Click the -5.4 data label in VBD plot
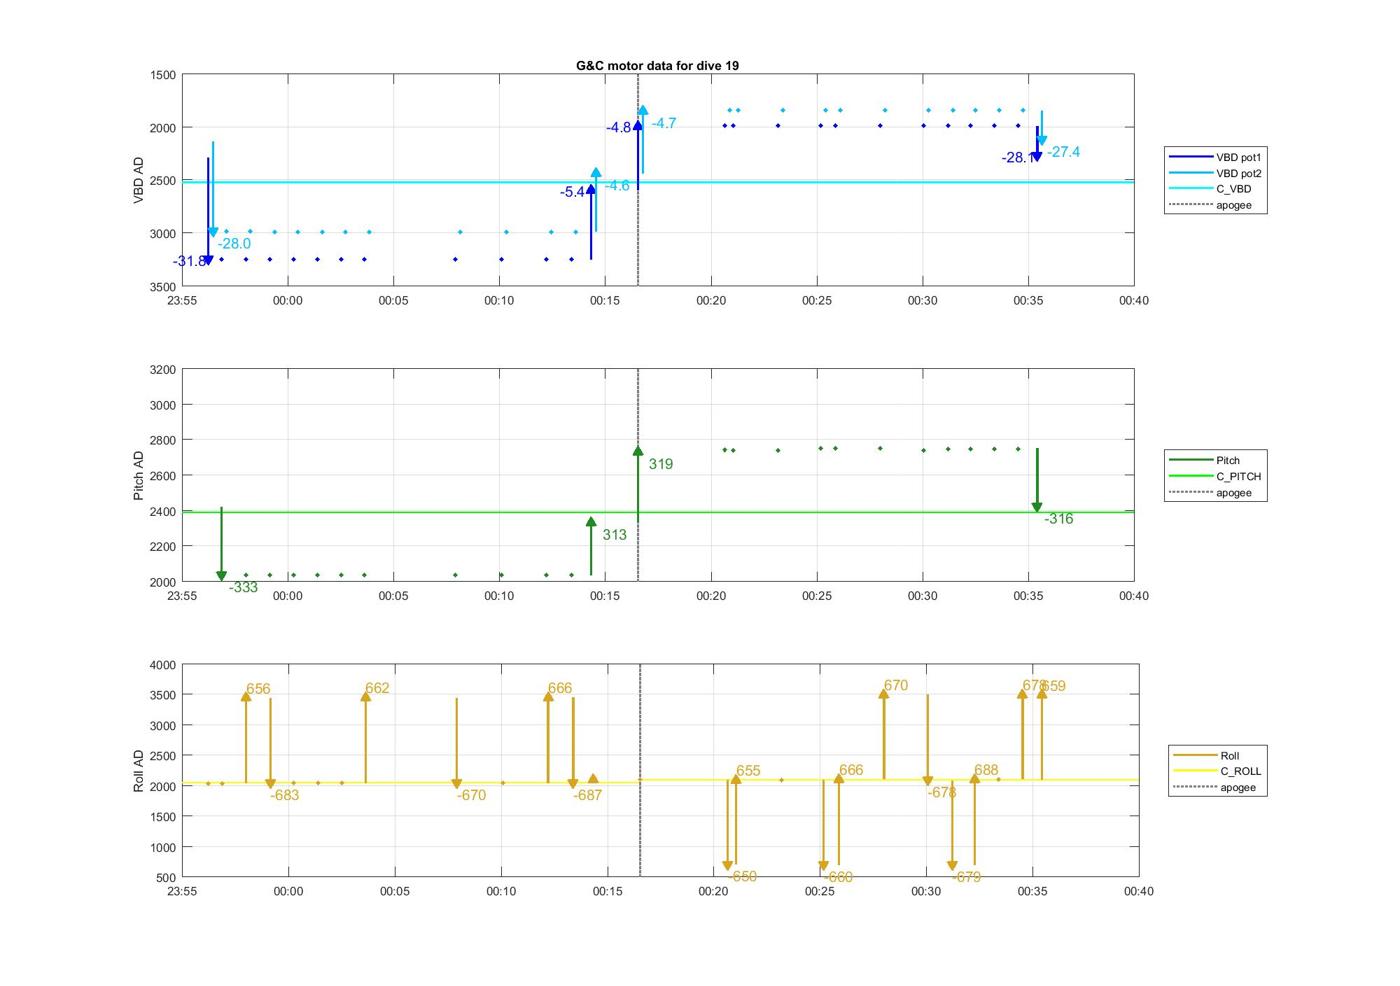 pyautogui.click(x=572, y=192)
